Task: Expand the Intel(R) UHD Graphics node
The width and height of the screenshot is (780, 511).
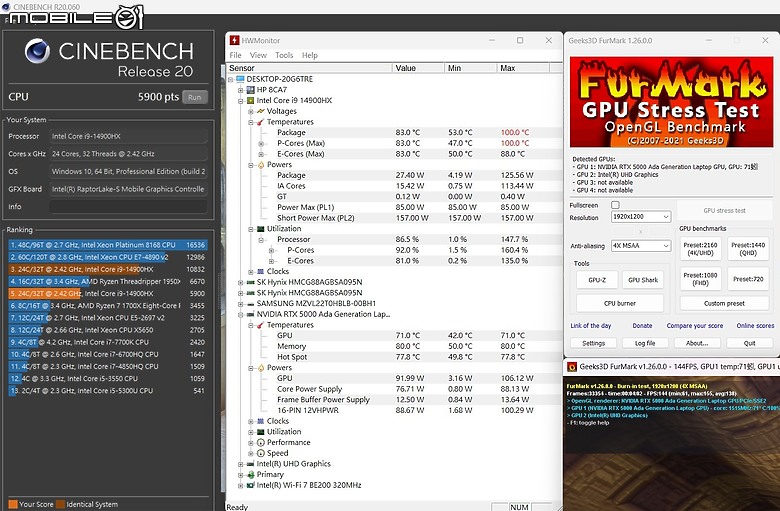Action: coord(240,464)
